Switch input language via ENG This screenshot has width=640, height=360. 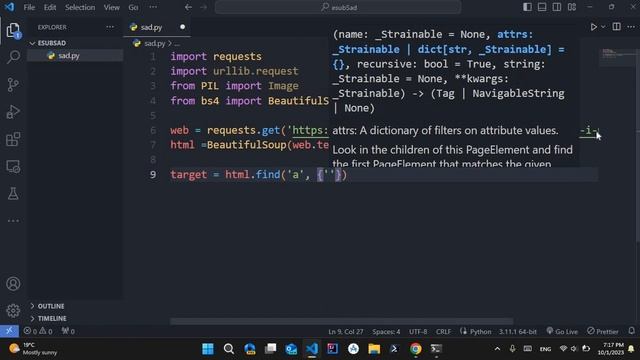point(545,349)
